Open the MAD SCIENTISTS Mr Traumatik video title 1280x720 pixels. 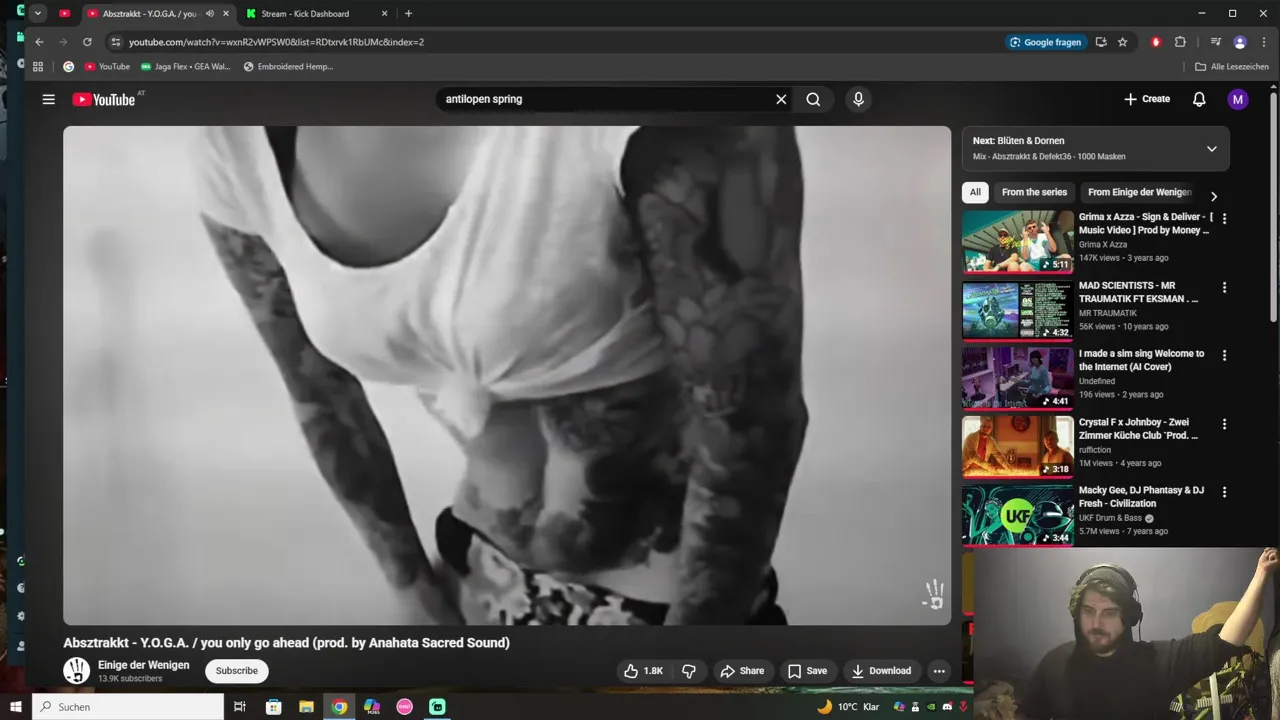tap(1138, 292)
